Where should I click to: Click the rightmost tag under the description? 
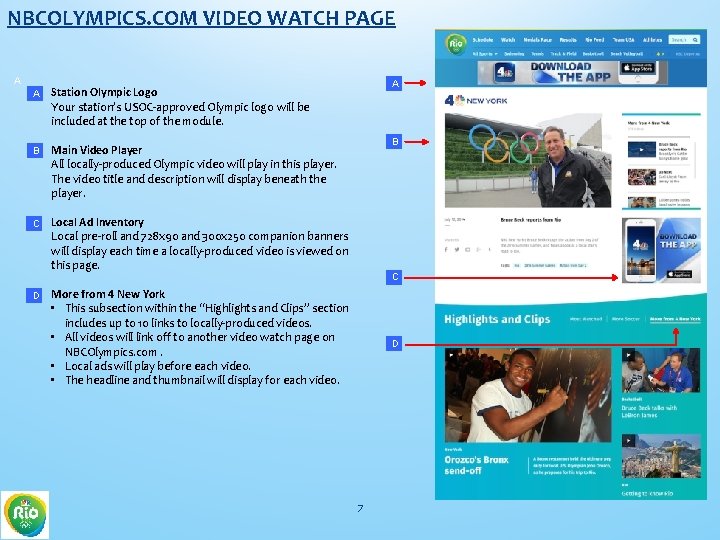pos(573,265)
